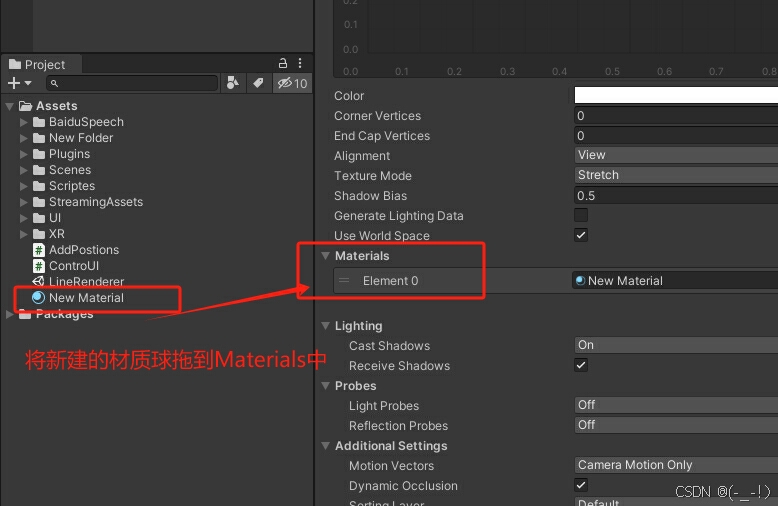Open the Alignment dropdown showing View
The height and width of the screenshot is (506, 778).
[676, 155]
